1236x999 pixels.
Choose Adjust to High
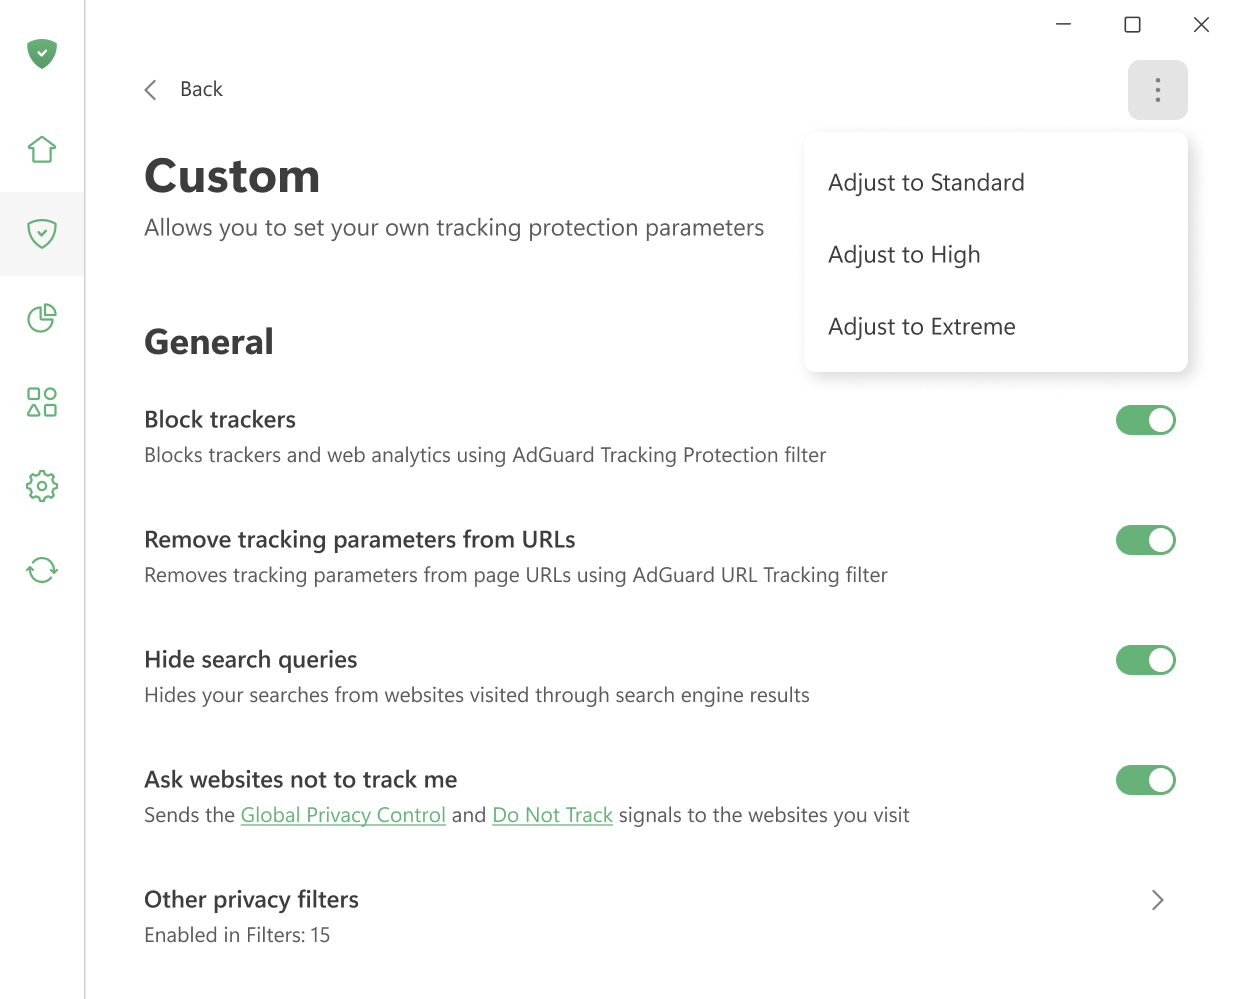(904, 254)
